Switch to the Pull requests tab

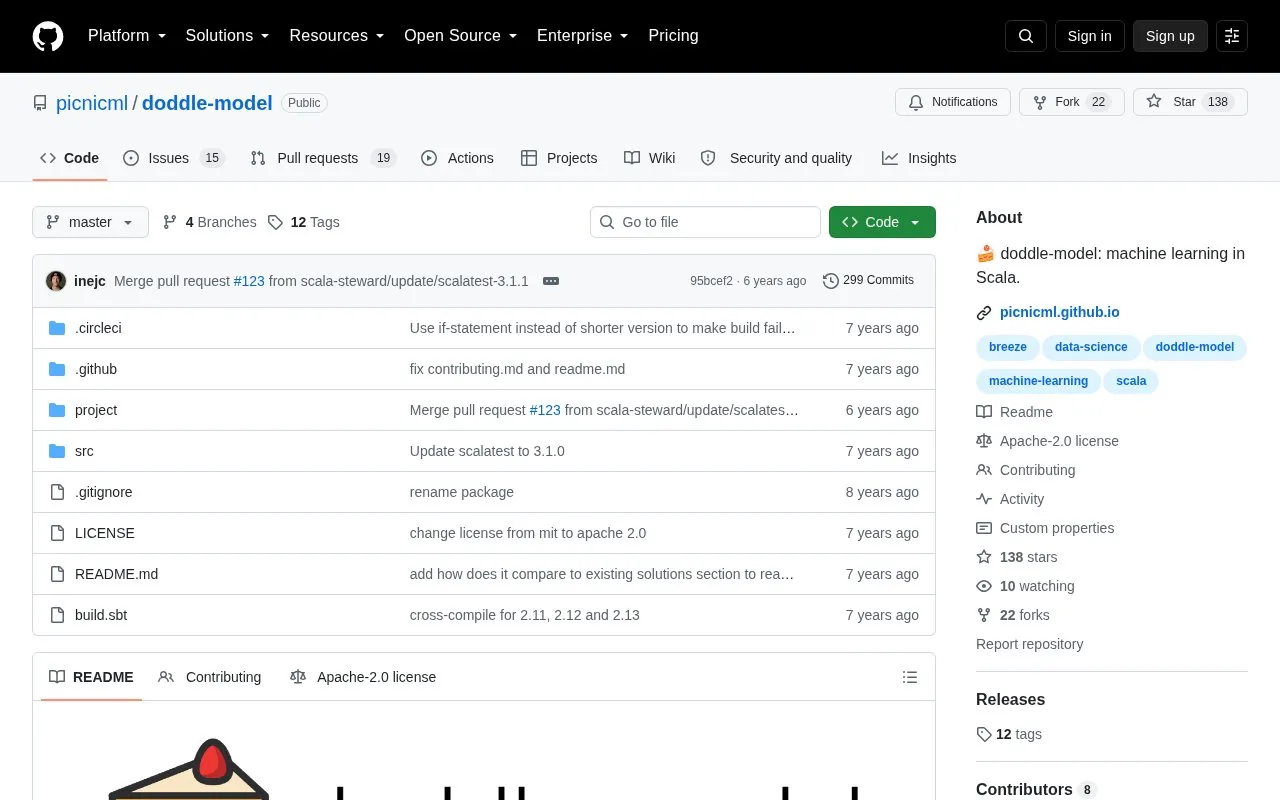click(323, 158)
